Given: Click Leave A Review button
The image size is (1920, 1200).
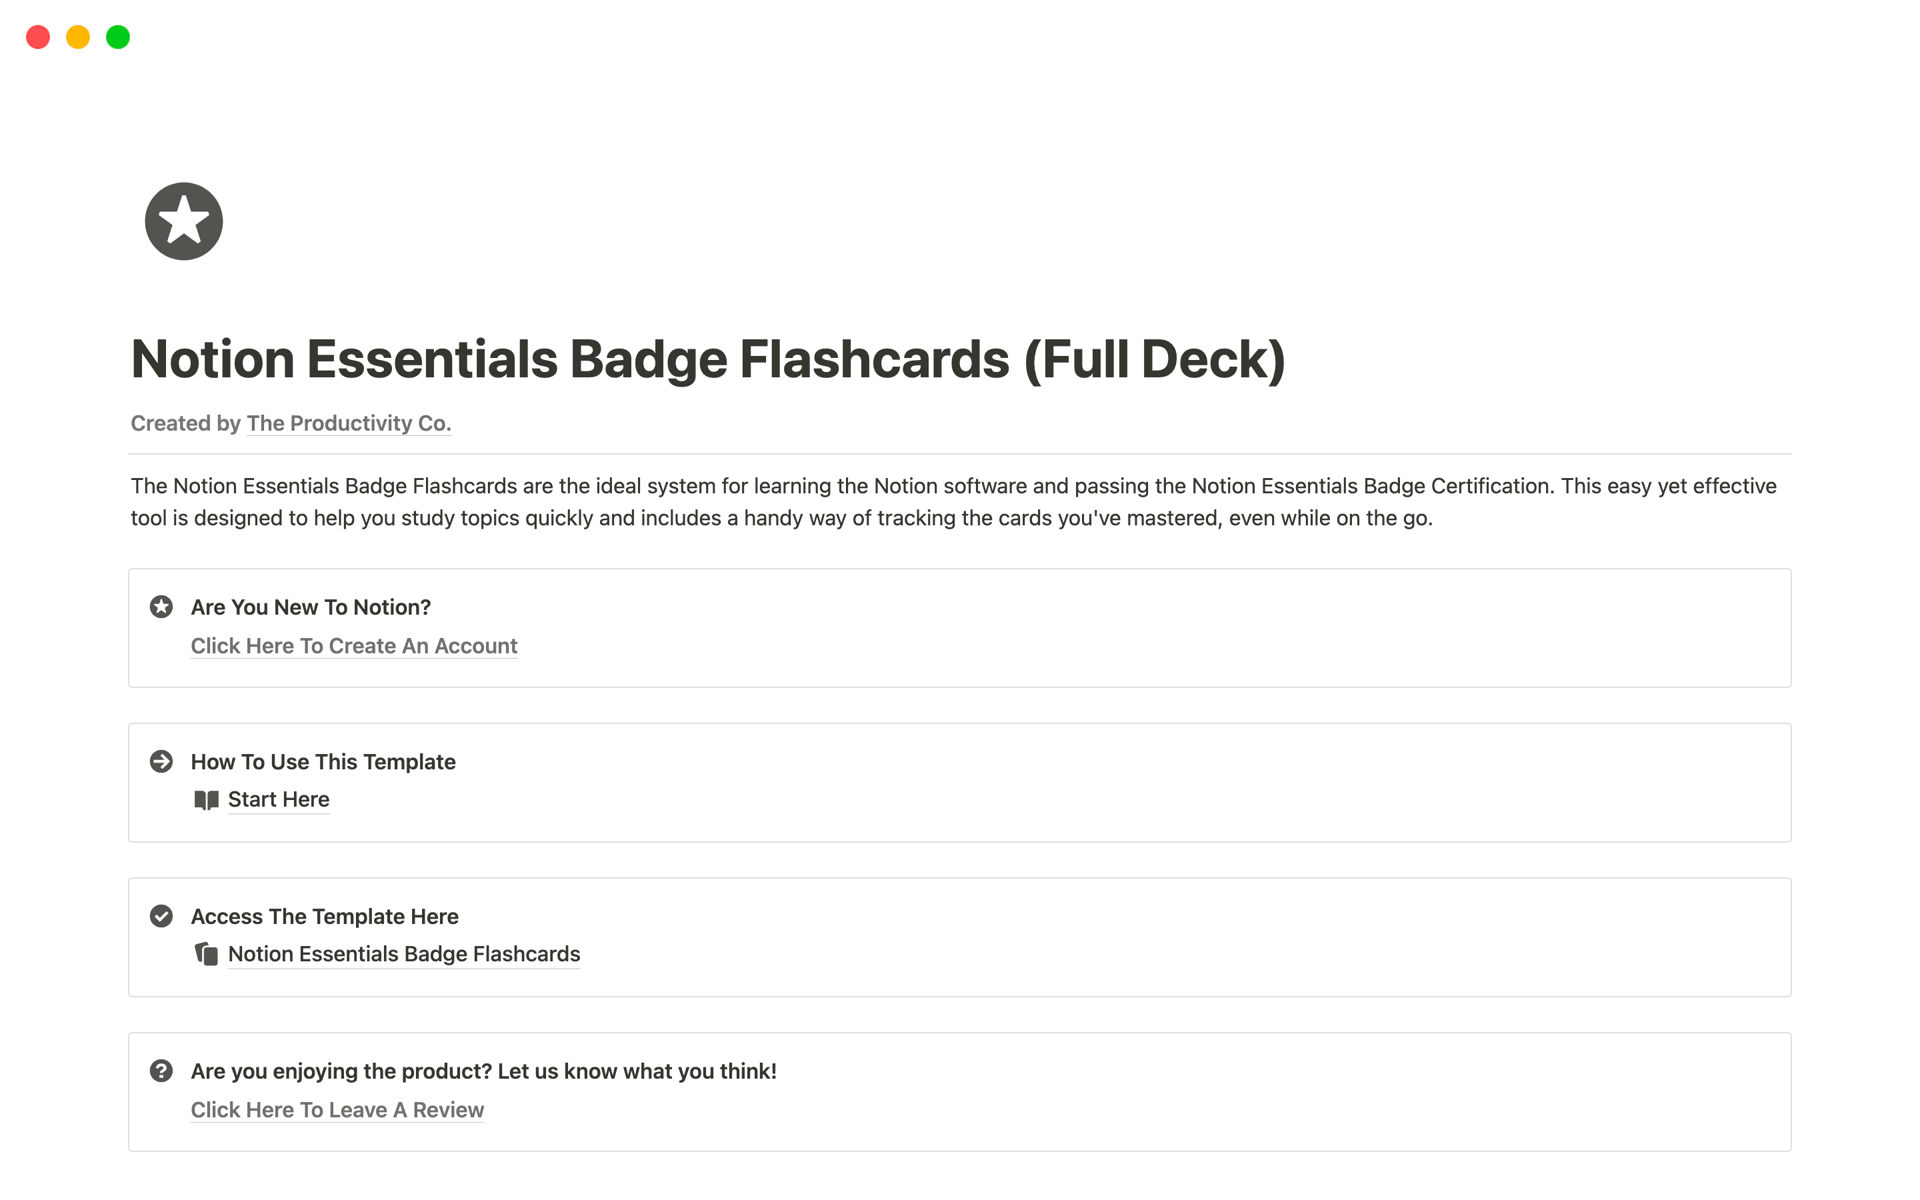Looking at the screenshot, I should [x=337, y=1110].
